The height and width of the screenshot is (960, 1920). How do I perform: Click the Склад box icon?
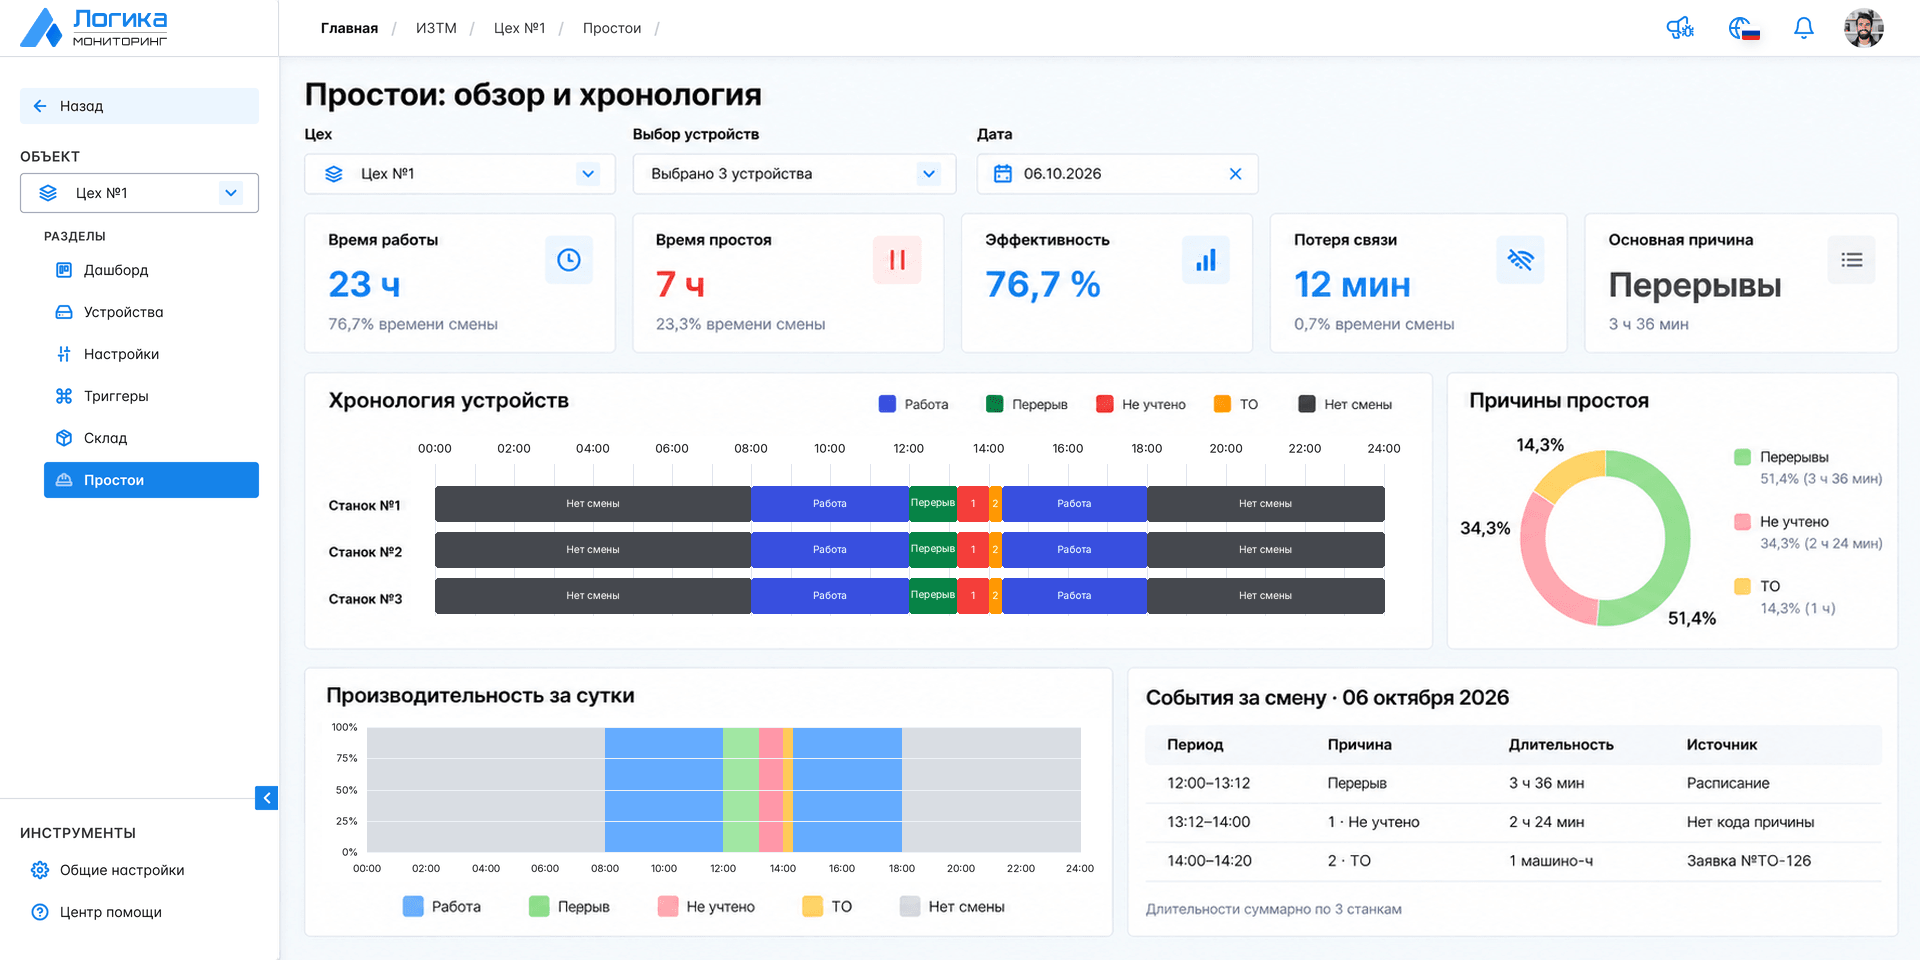pyautogui.click(x=64, y=438)
